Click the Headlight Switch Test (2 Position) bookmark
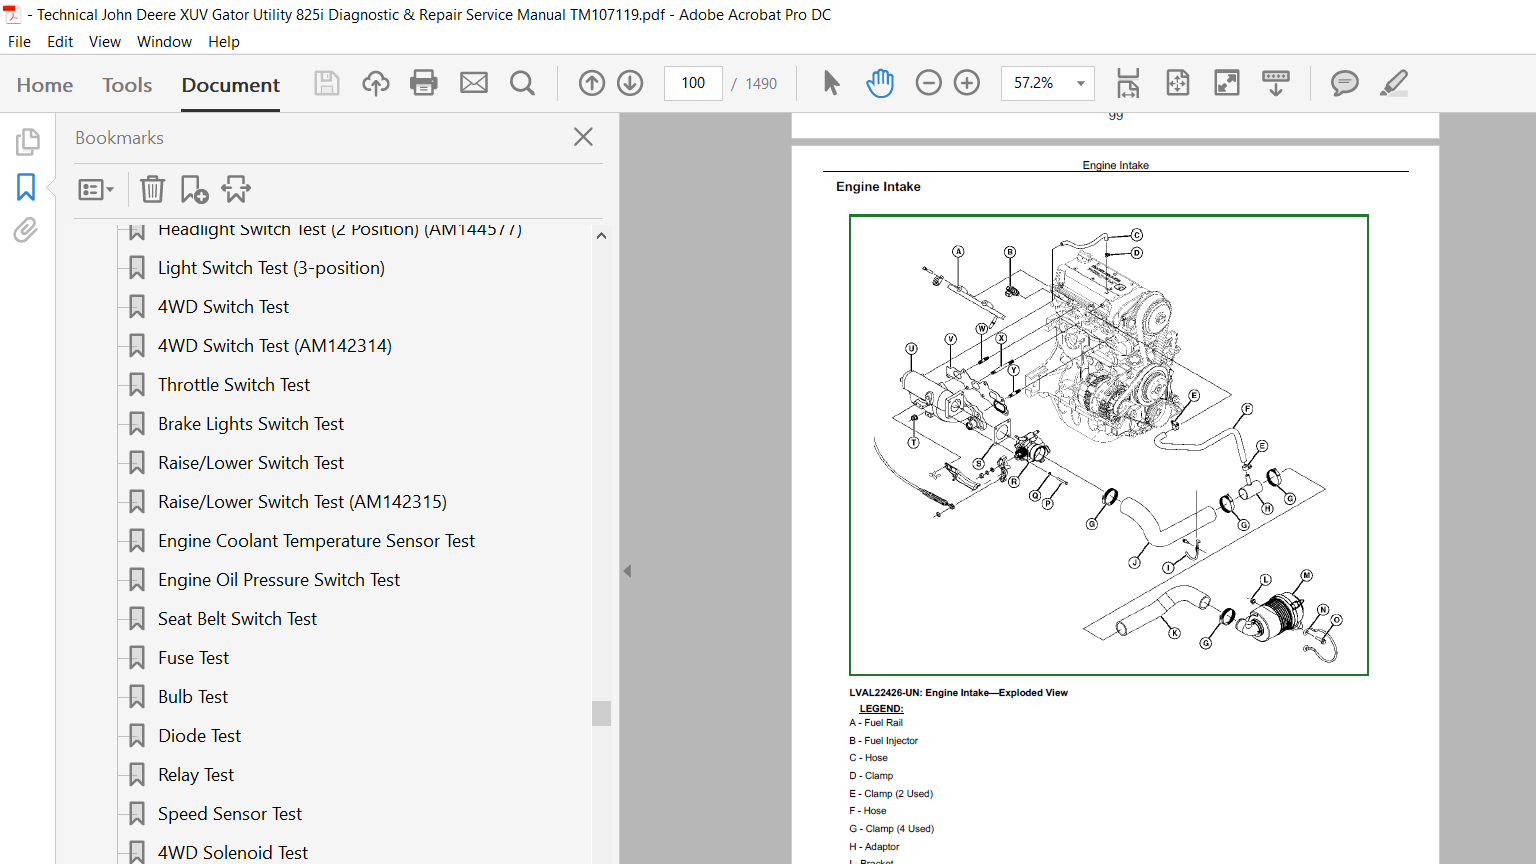This screenshot has height=864, width=1536. point(340,230)
